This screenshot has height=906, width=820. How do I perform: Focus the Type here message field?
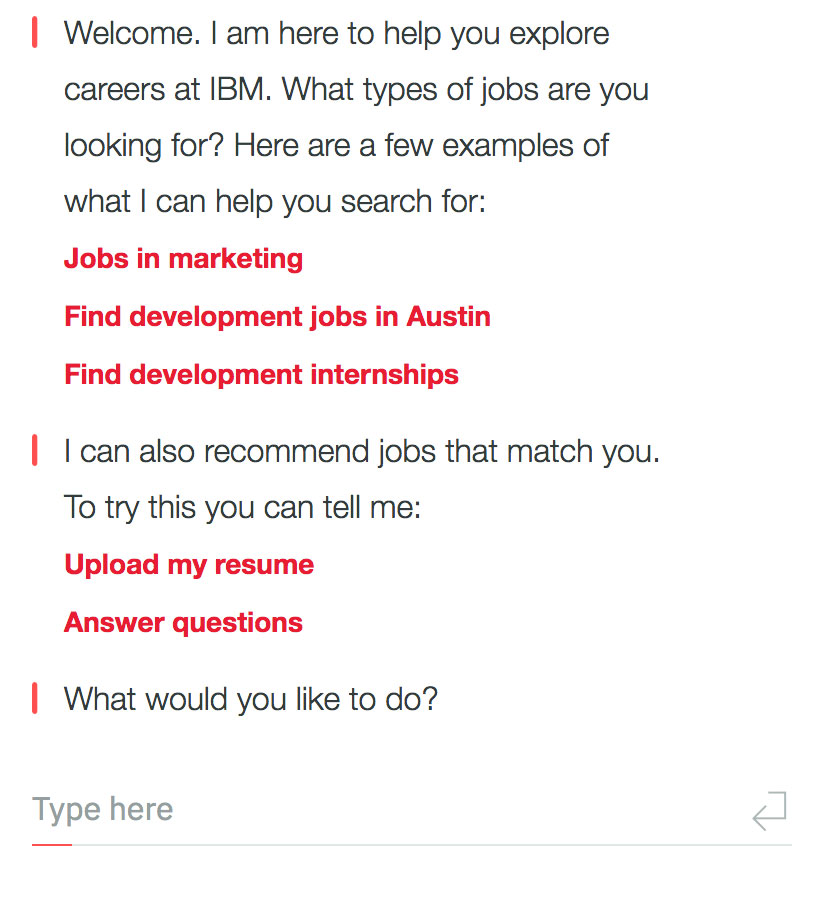380,810
